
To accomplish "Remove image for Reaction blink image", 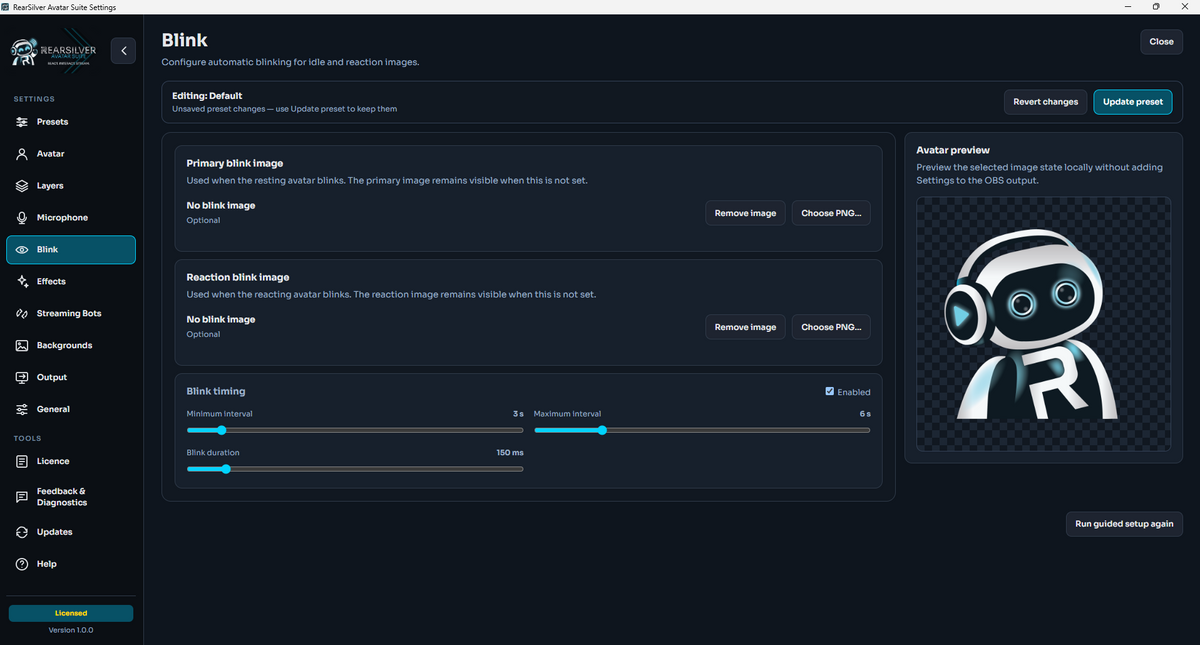I will (745, 327).
